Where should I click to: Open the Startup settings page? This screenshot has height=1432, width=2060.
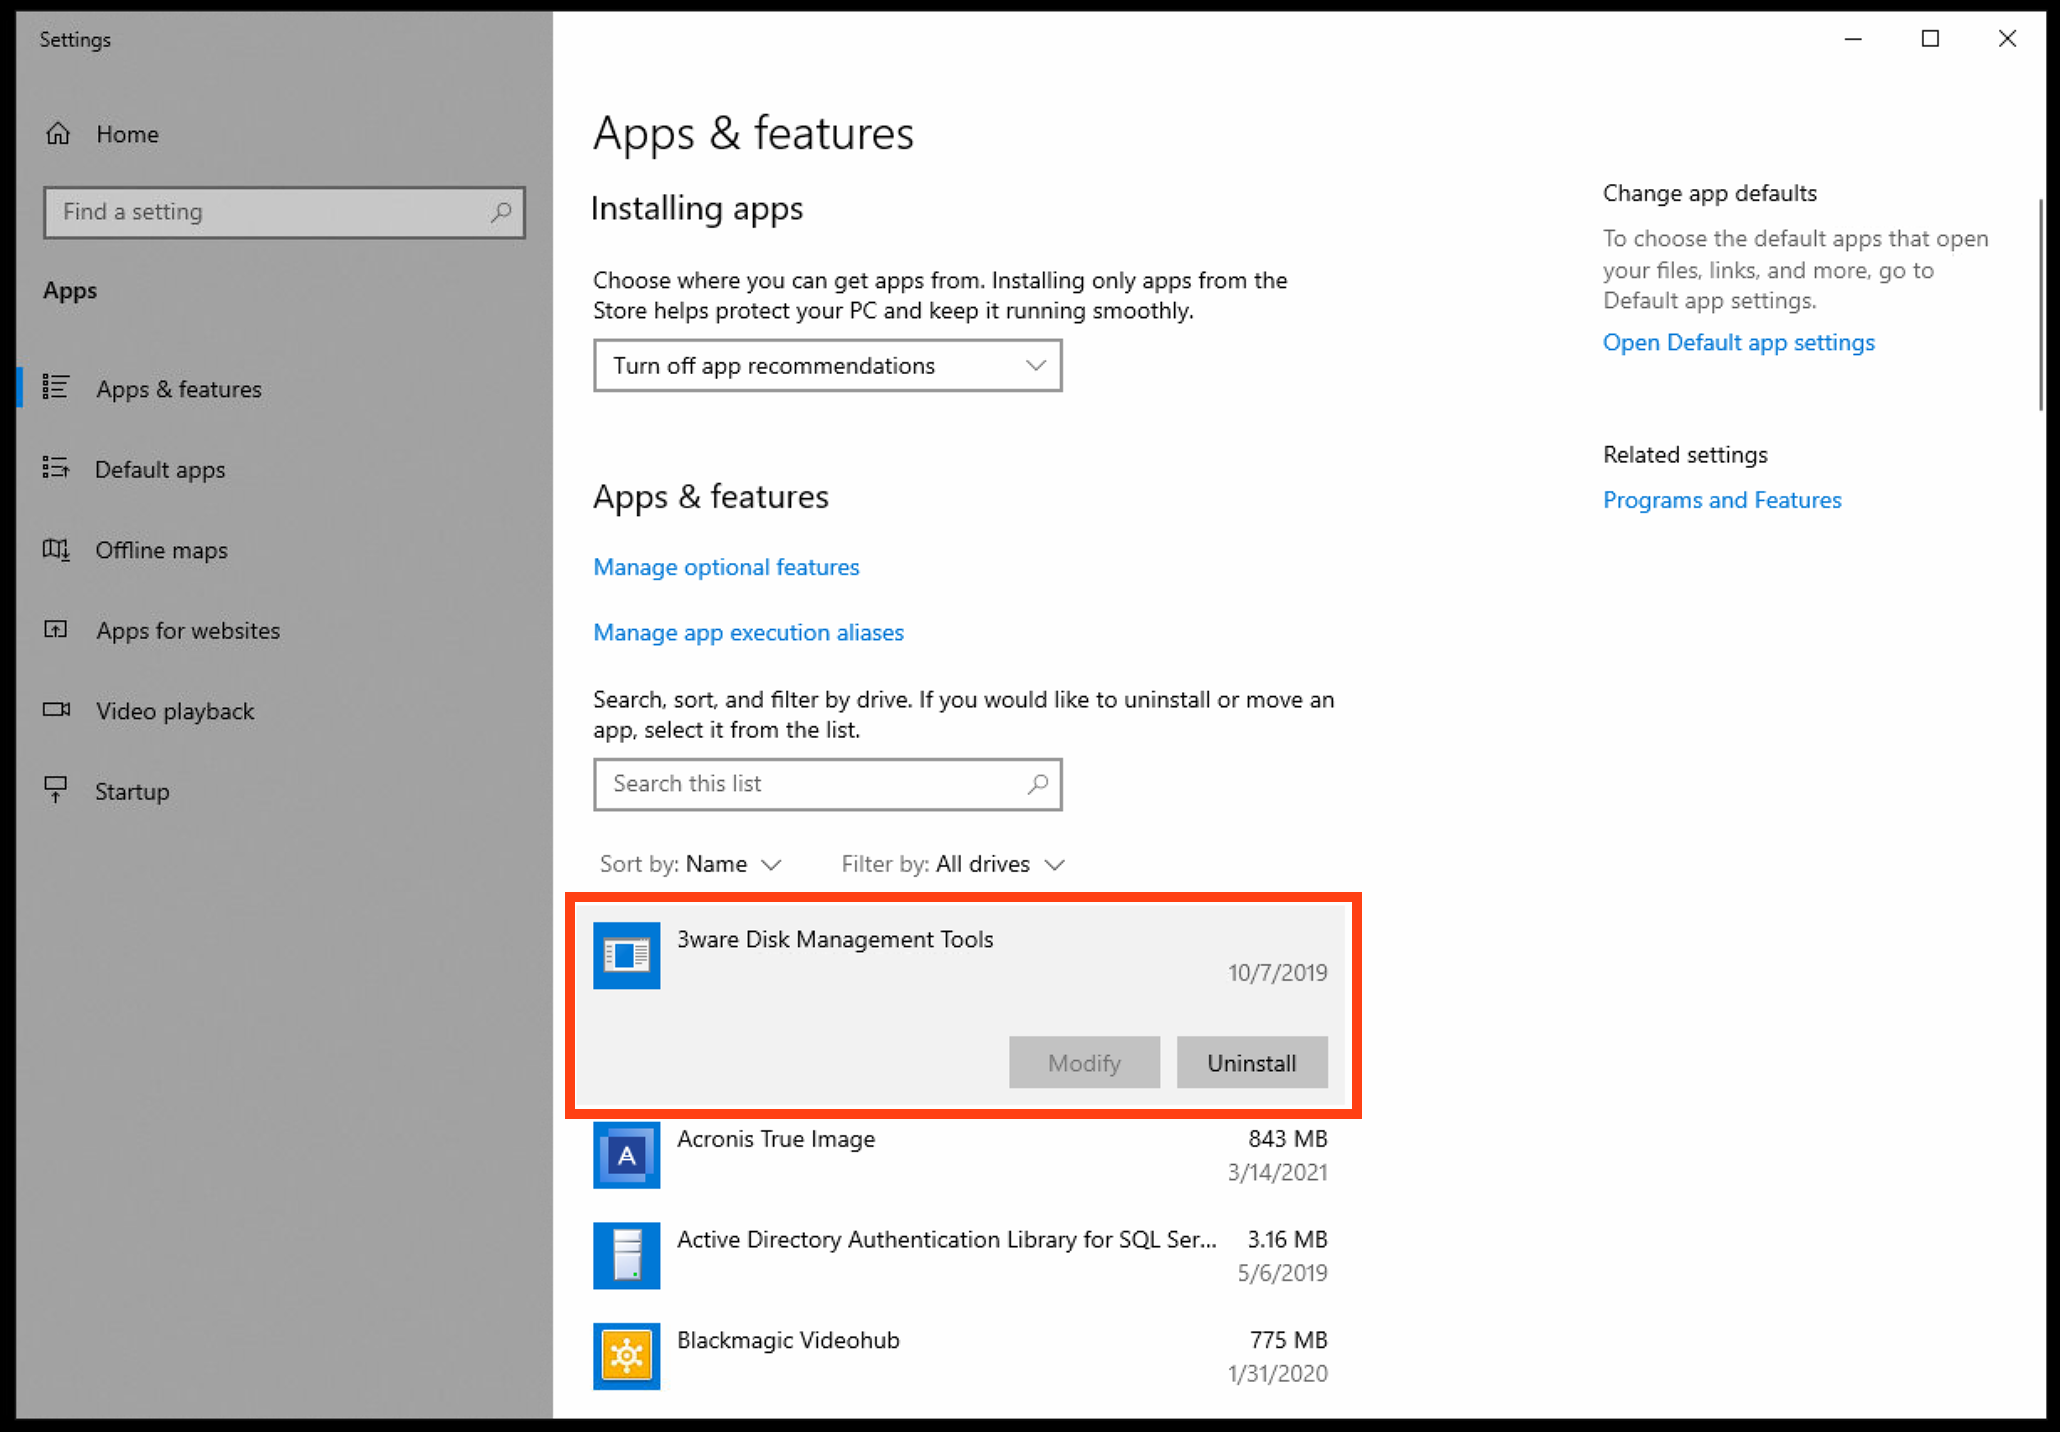pos(131,791)
